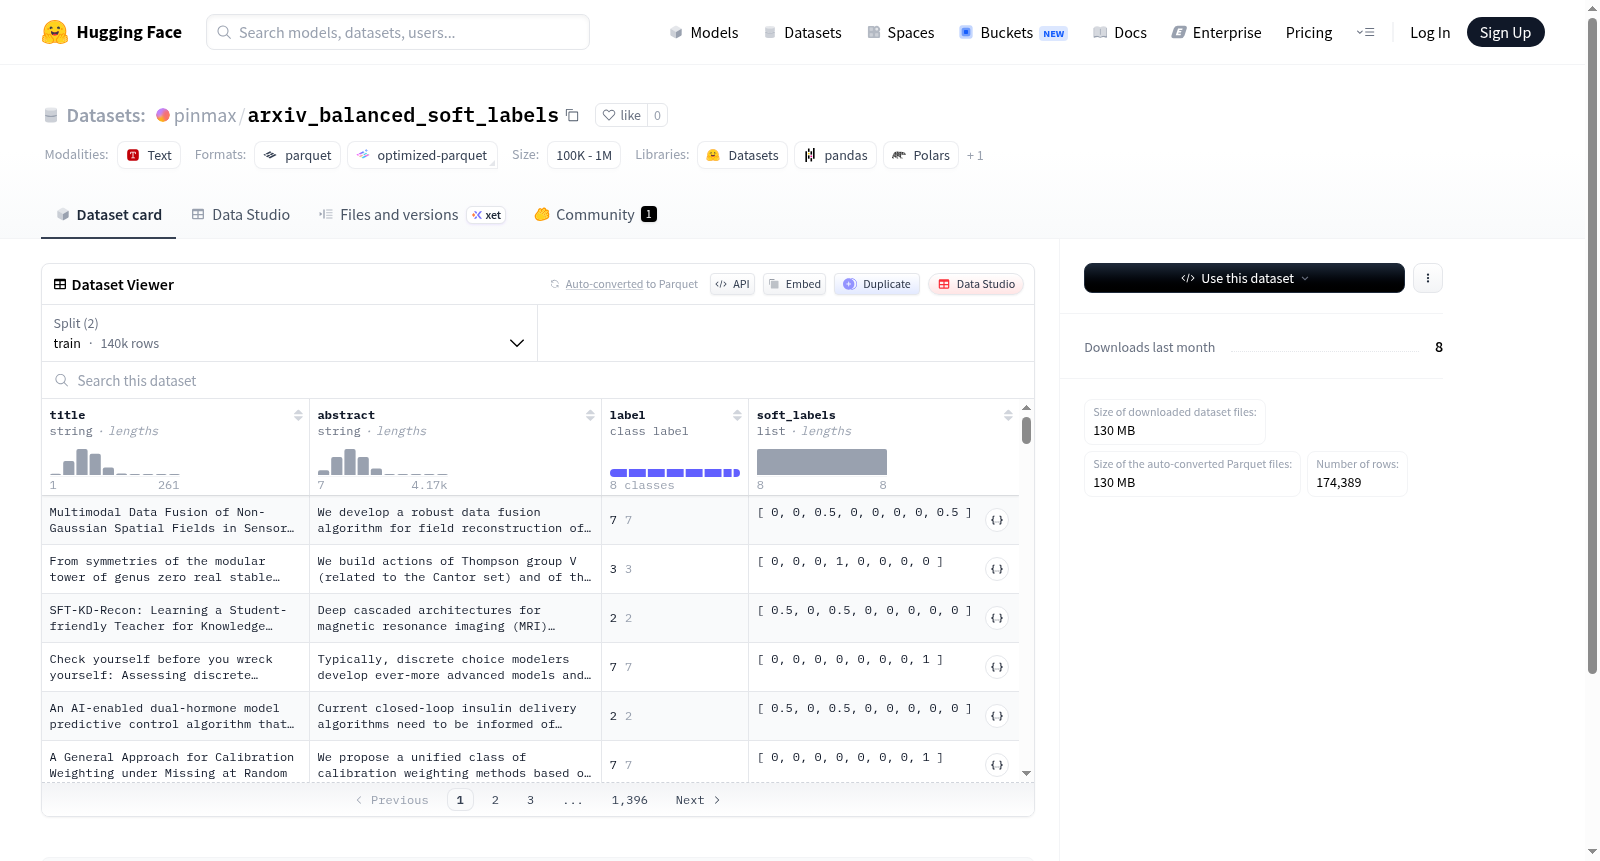
Task: Go to the Next page
Action: 697,800
